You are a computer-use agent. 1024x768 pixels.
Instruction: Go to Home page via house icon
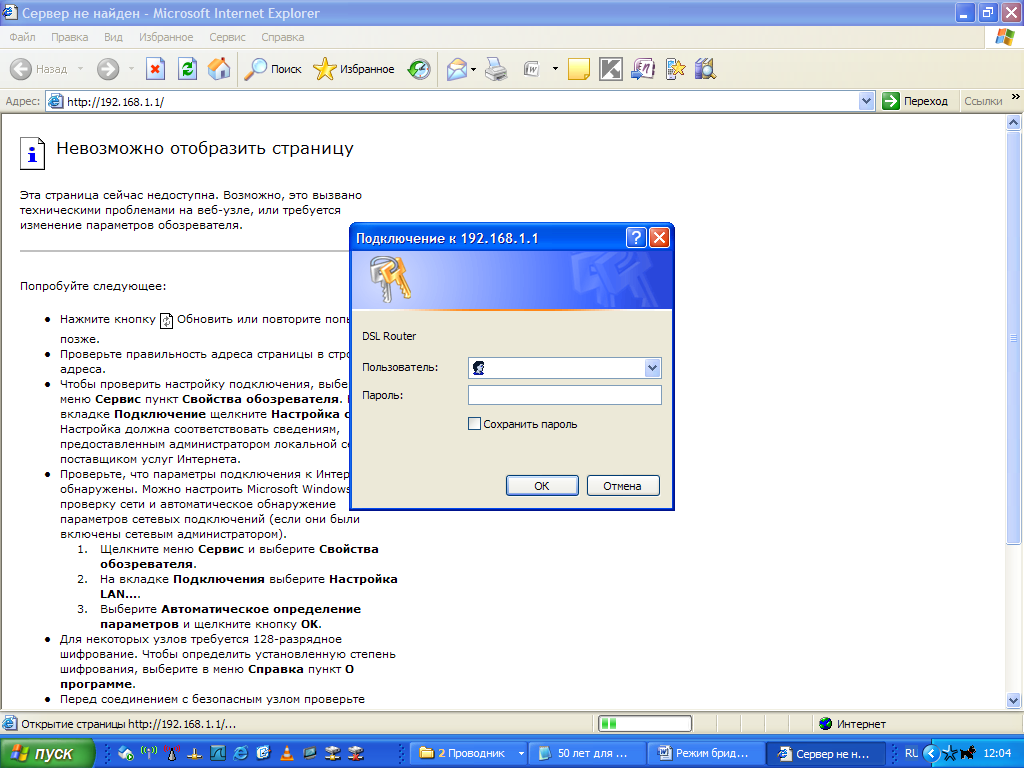pyautogui.click(x=219, y=69)
